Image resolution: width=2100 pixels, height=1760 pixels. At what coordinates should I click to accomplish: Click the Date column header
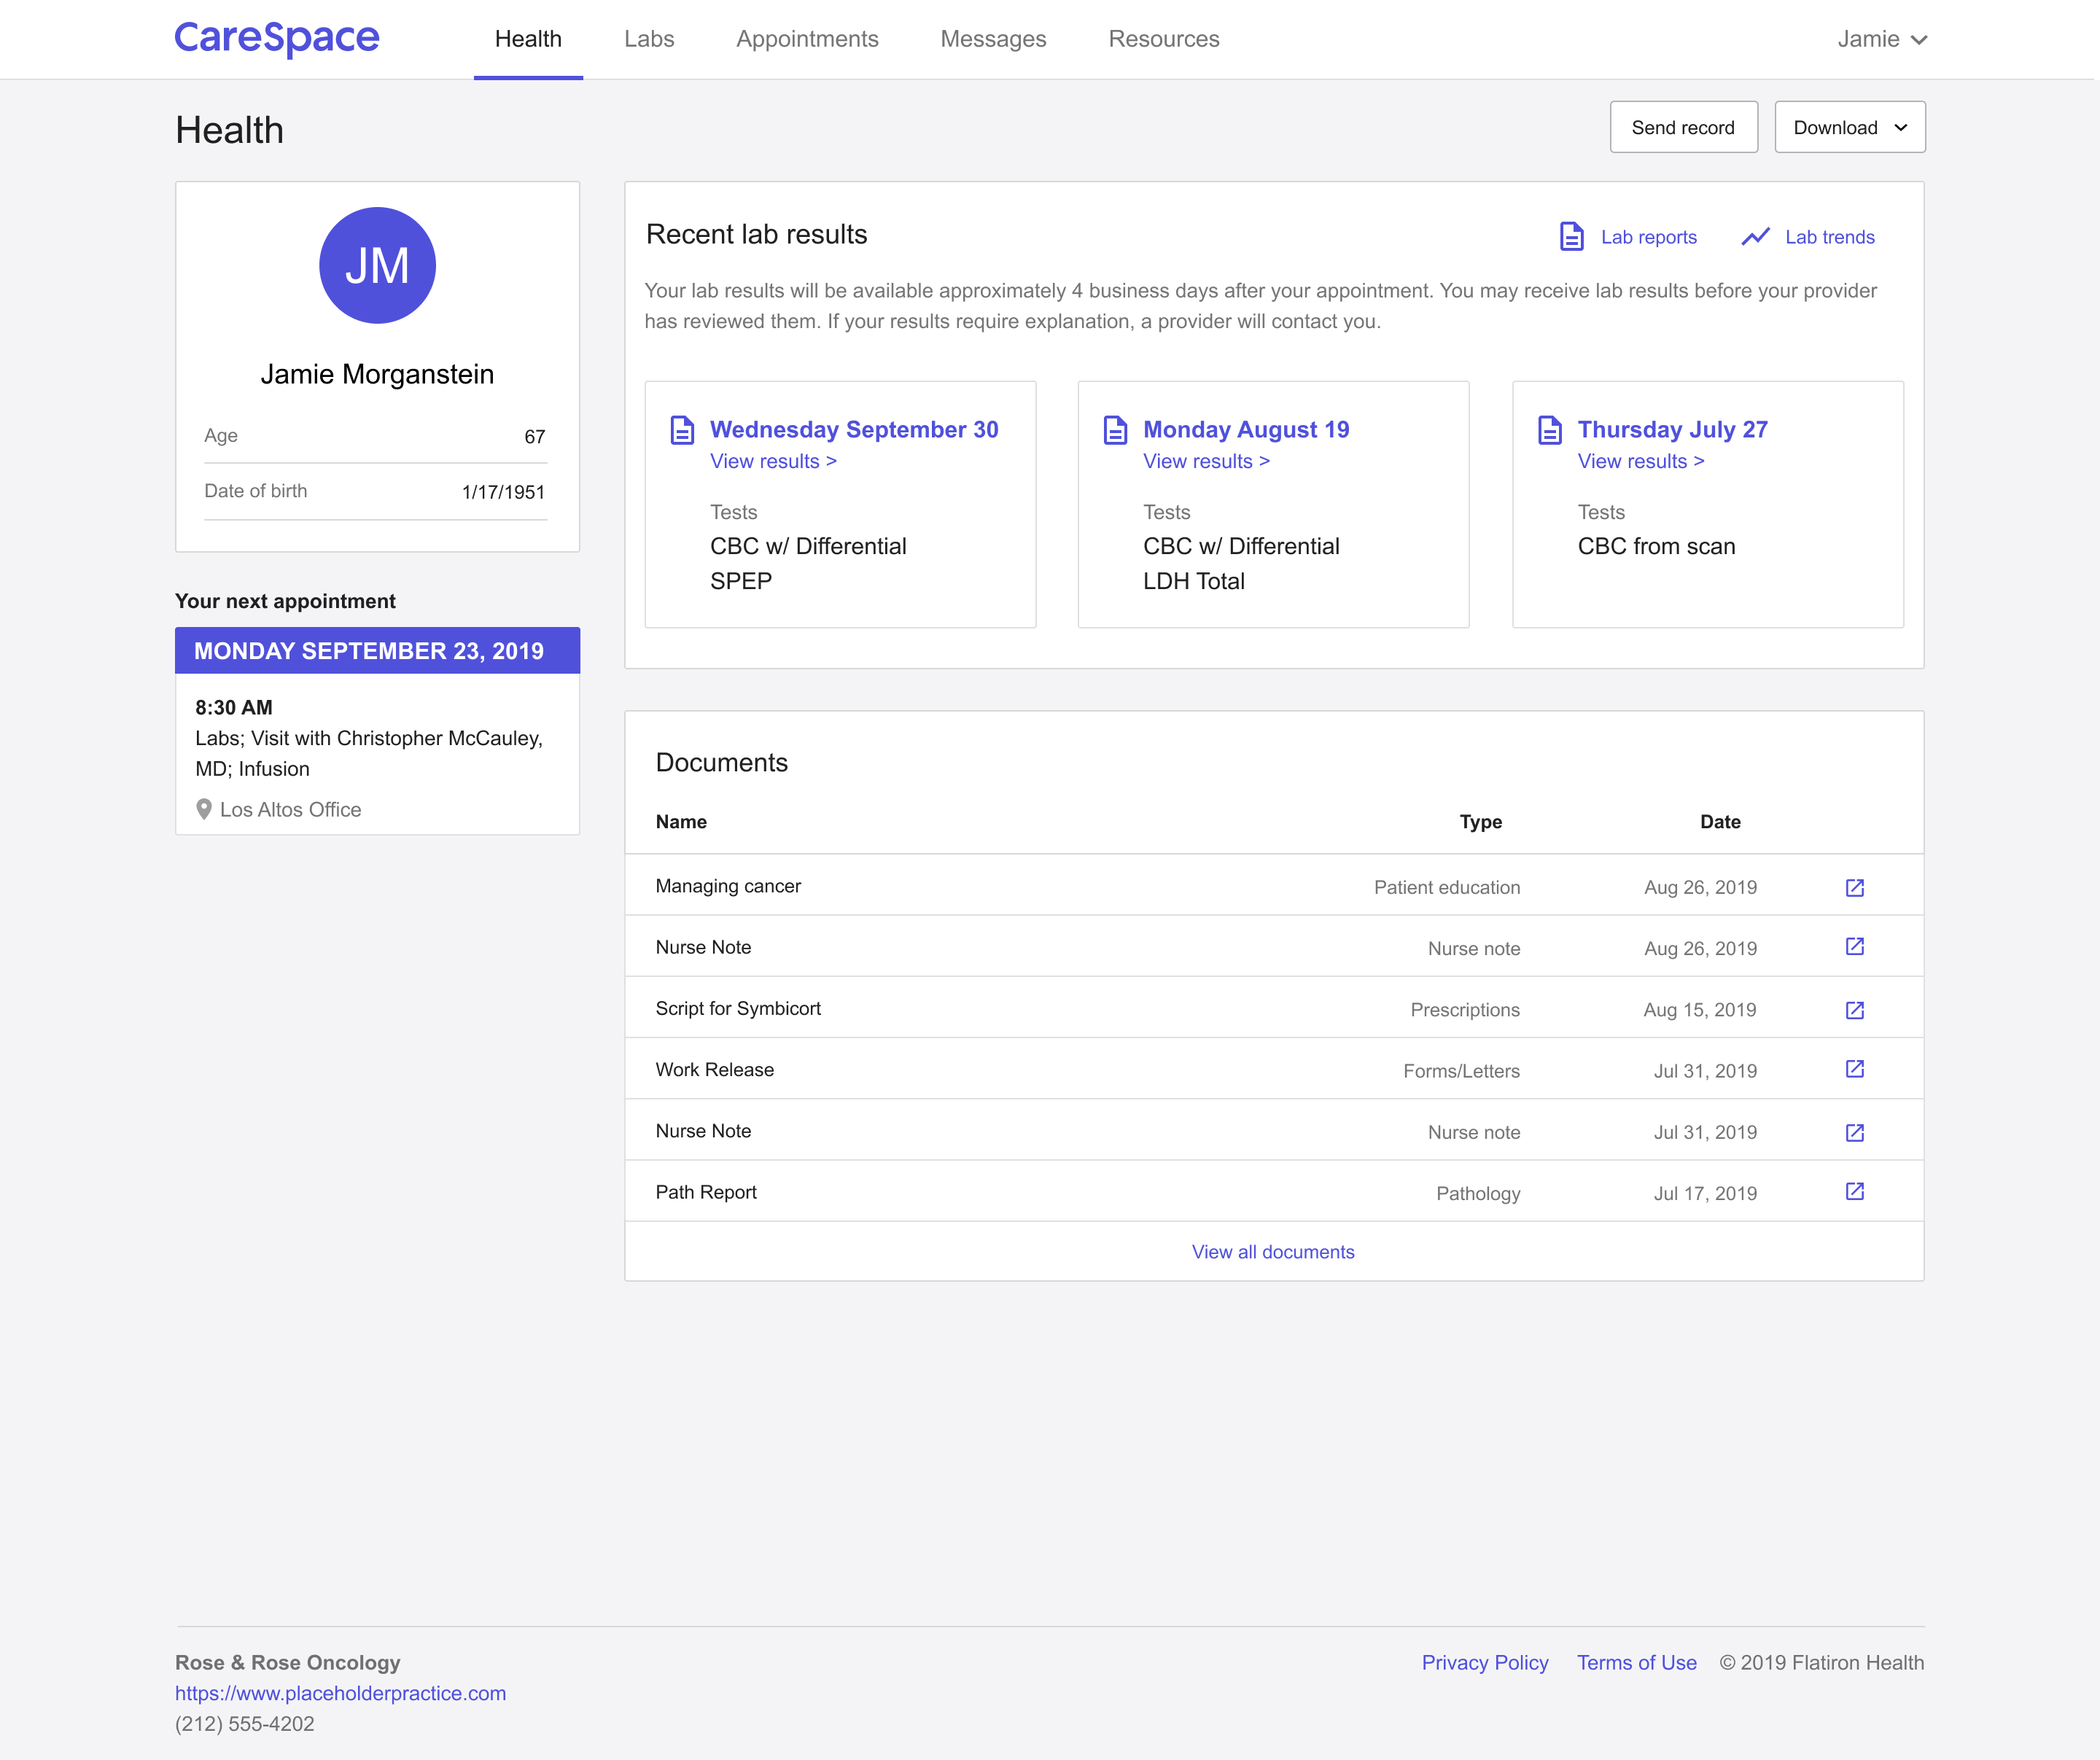pyautogui.click(x=1720, y=821)
